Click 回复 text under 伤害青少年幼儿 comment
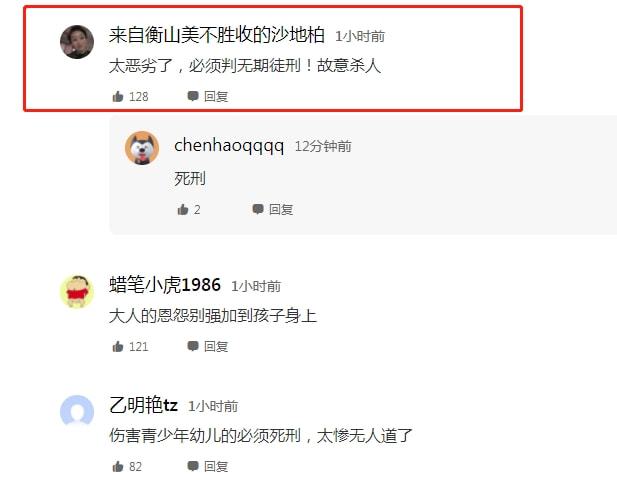 click(216, 466)
